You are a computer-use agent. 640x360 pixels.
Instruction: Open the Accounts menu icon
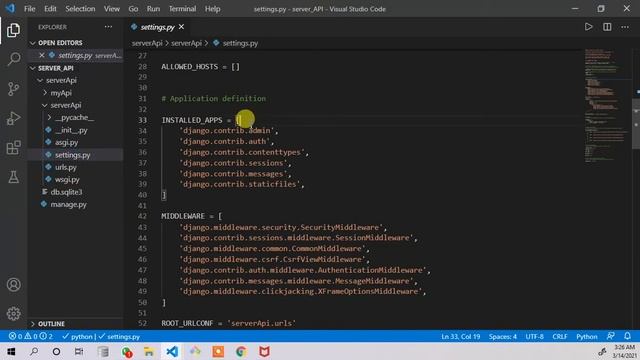click(x=13, y=284)
